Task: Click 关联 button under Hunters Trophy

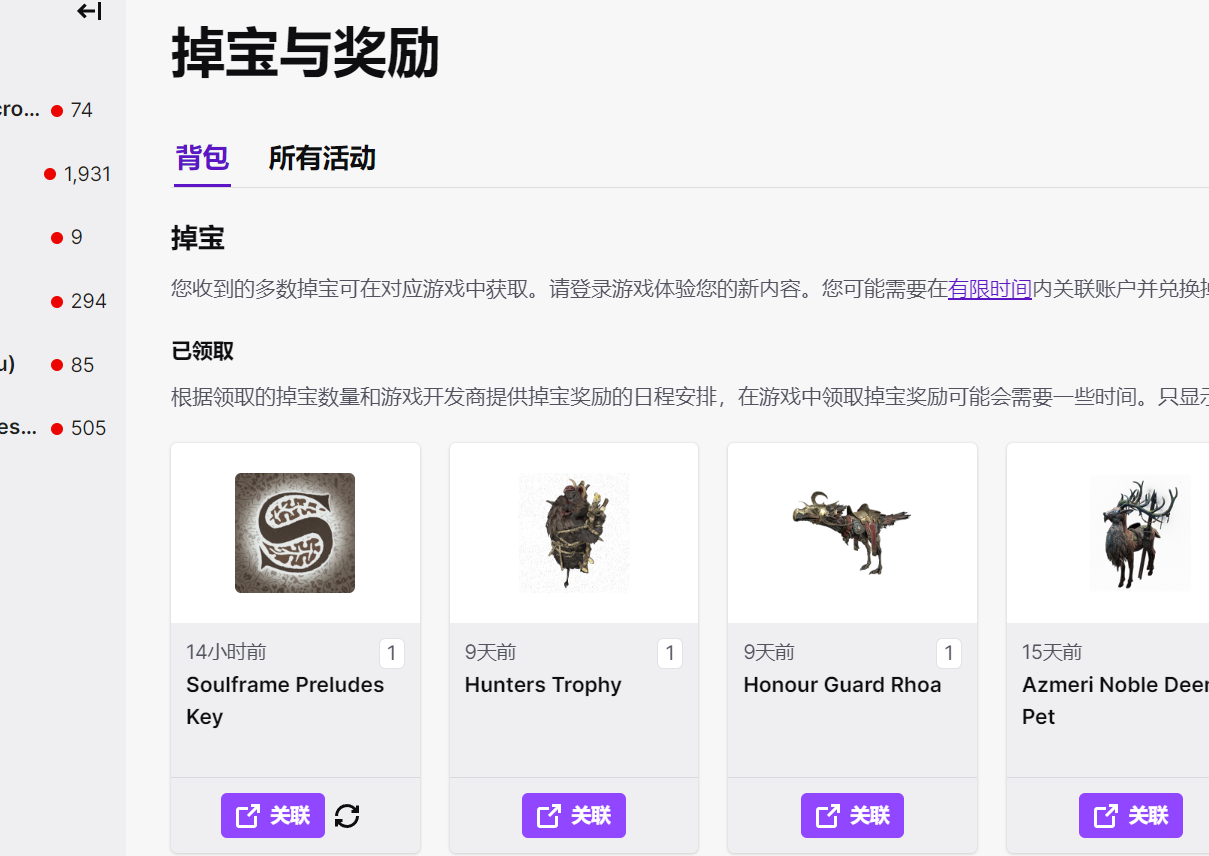Action: point(574,816)
